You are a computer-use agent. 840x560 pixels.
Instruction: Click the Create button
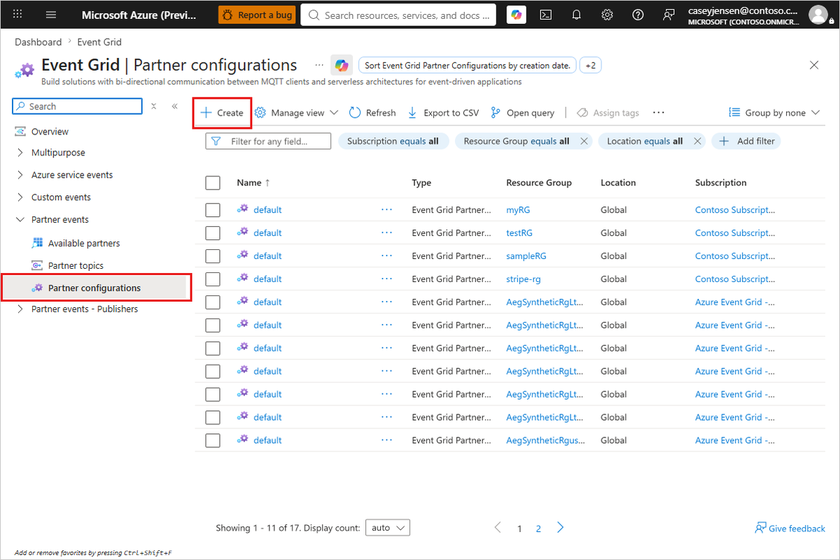click(222, 113)
